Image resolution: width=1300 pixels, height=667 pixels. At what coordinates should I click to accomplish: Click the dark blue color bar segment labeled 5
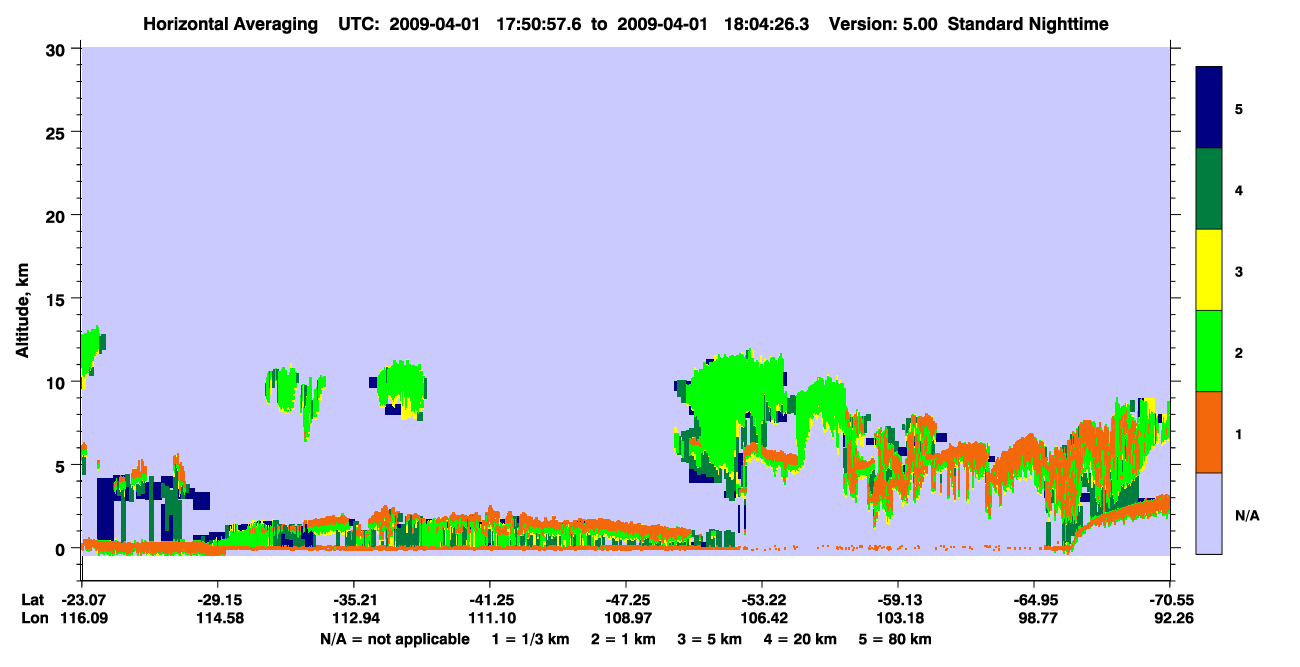coord(1209,108)
